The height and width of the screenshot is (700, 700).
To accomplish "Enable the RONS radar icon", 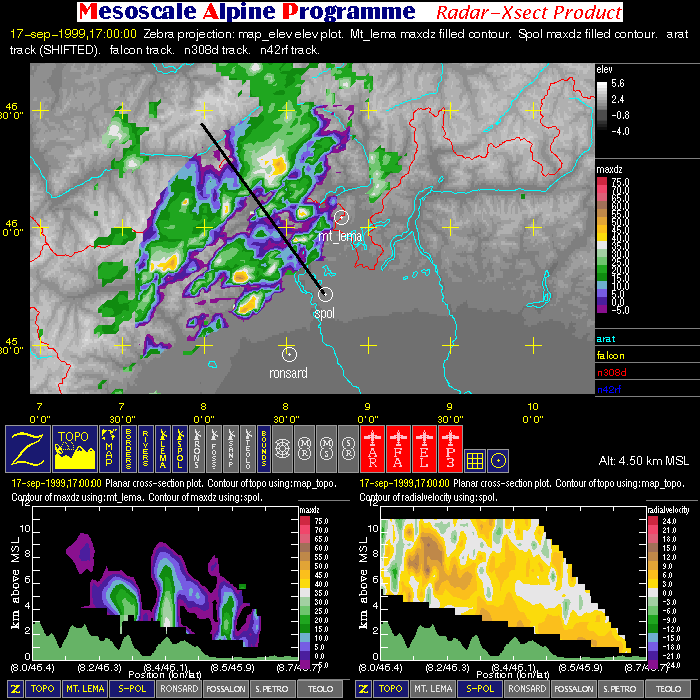I will click(197, 449).
